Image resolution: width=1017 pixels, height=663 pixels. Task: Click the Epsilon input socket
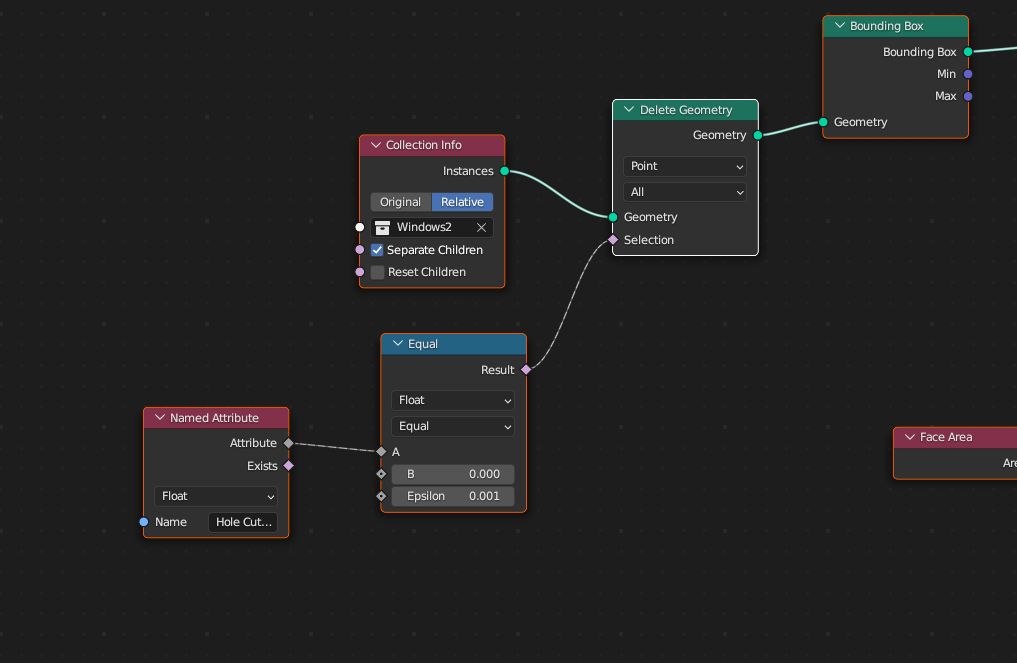381,496
